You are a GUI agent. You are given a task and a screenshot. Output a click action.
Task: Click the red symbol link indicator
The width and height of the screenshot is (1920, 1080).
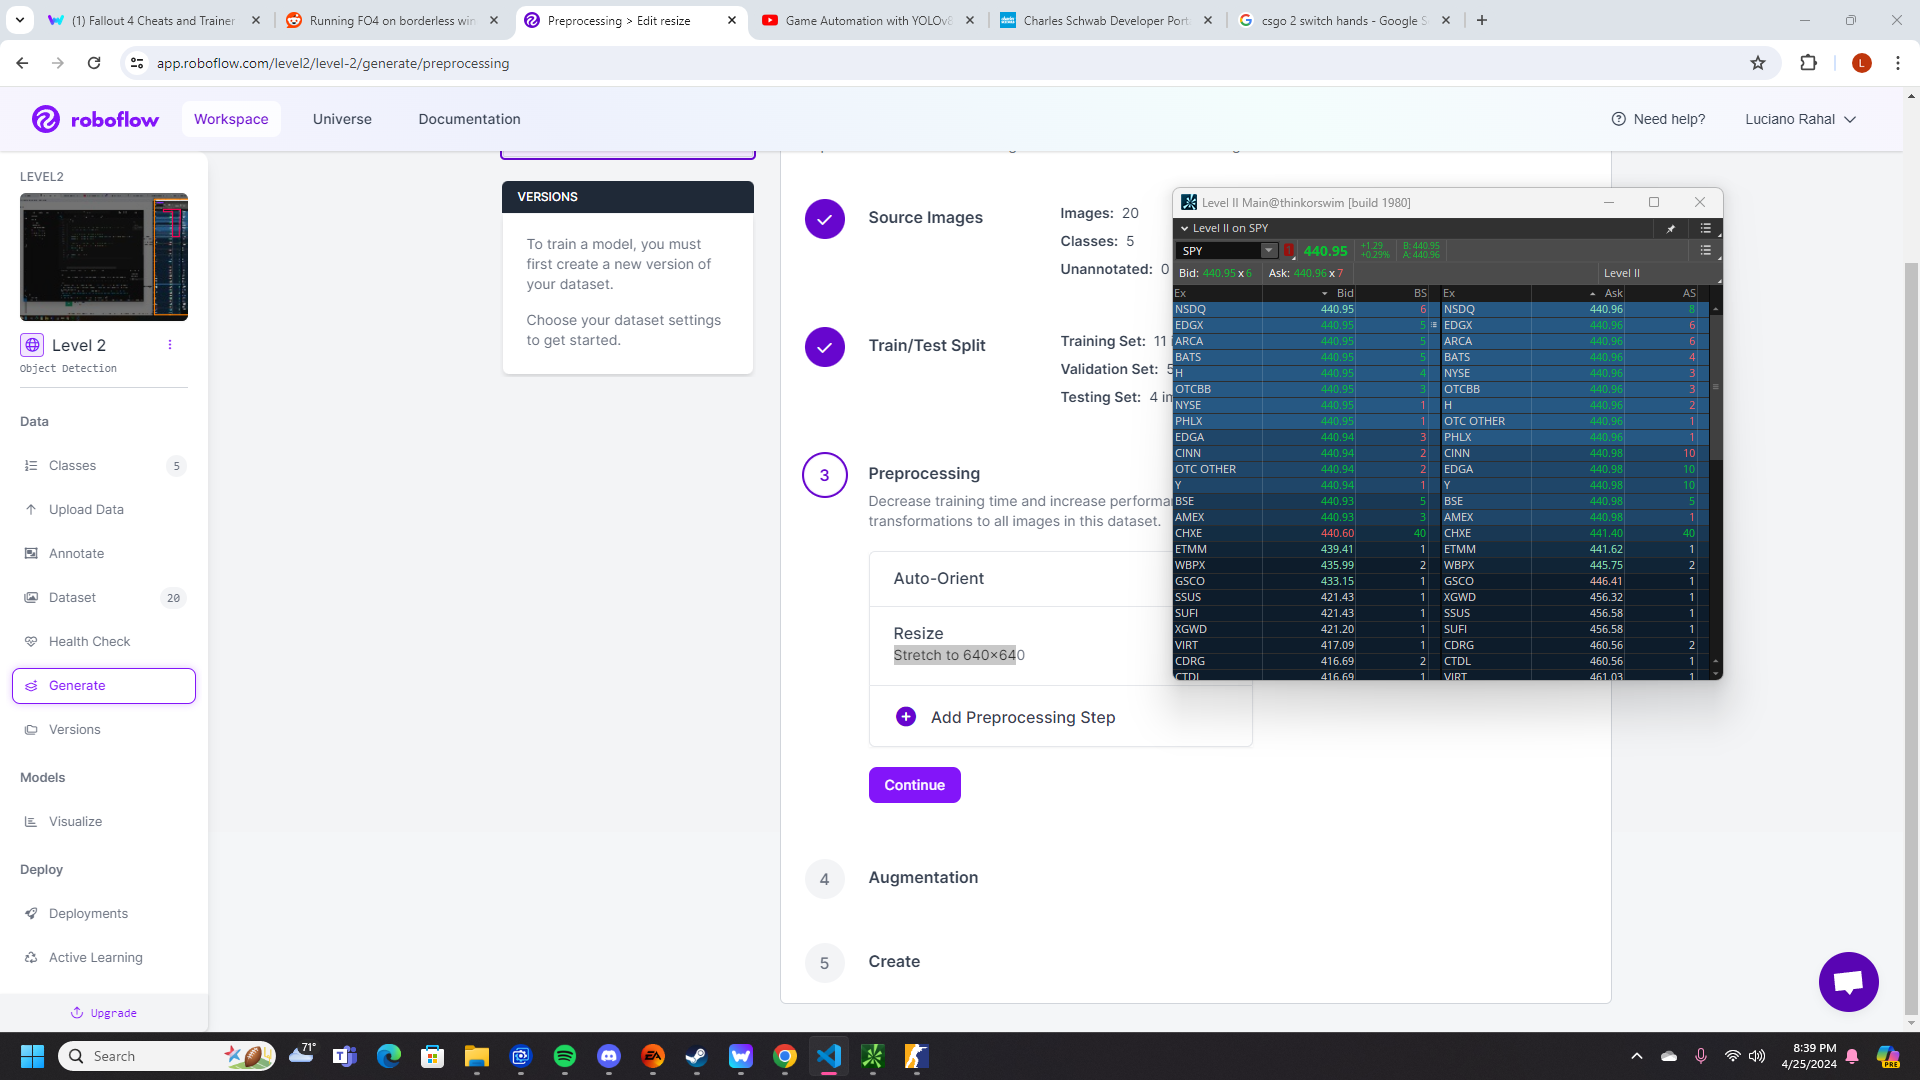pos(1289,251)
